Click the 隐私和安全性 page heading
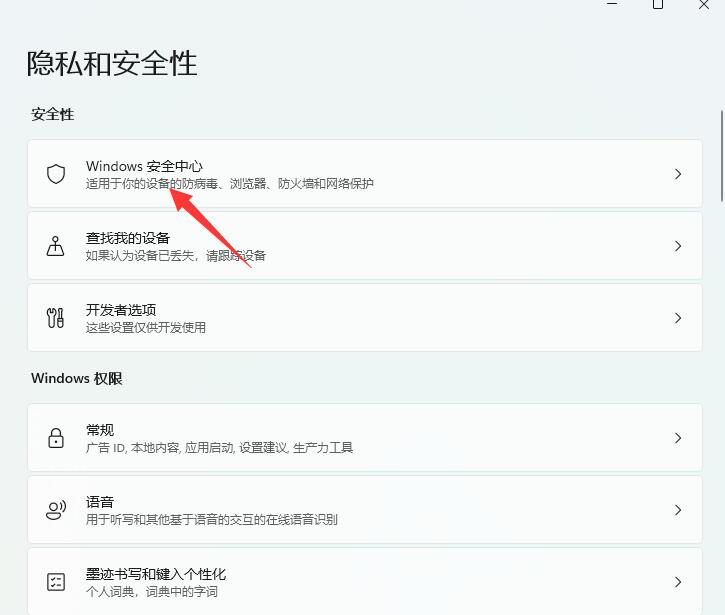Viewport: 725px width, 615px height. pyautogui.click(x=112, y=63)
